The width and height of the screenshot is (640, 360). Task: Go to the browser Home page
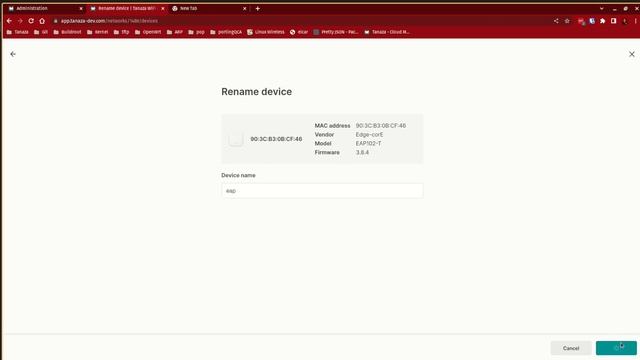click(42, 21)
